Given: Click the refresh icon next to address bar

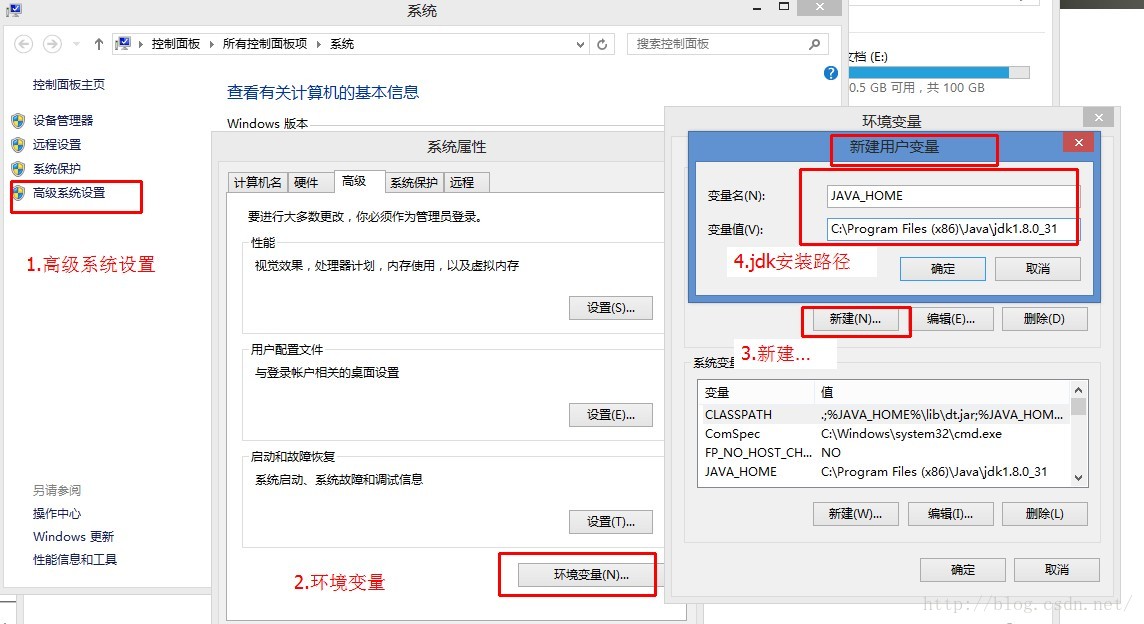Looking at the screenshot, I should point(602,45).
